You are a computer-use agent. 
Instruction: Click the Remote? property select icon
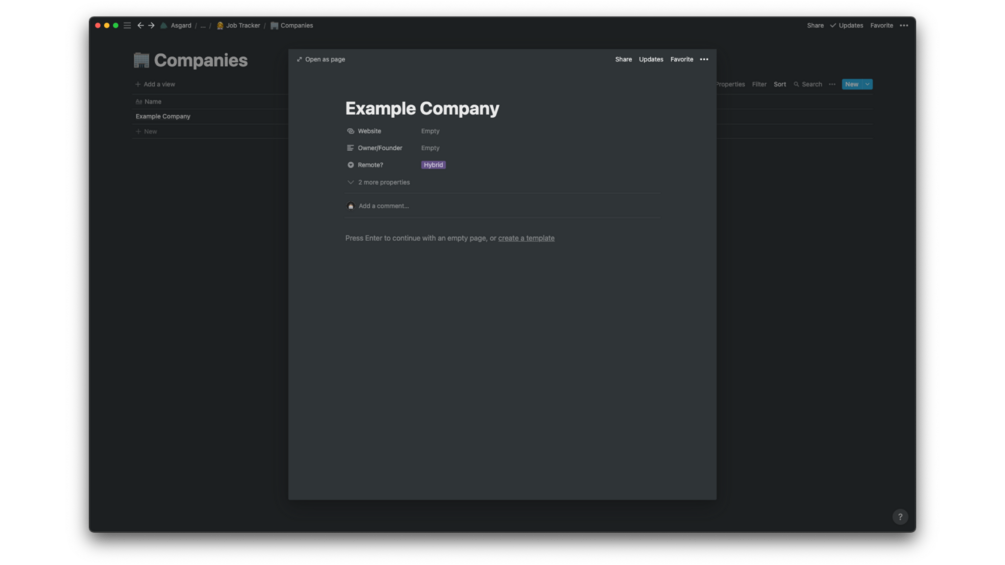[x=351, y=165]
